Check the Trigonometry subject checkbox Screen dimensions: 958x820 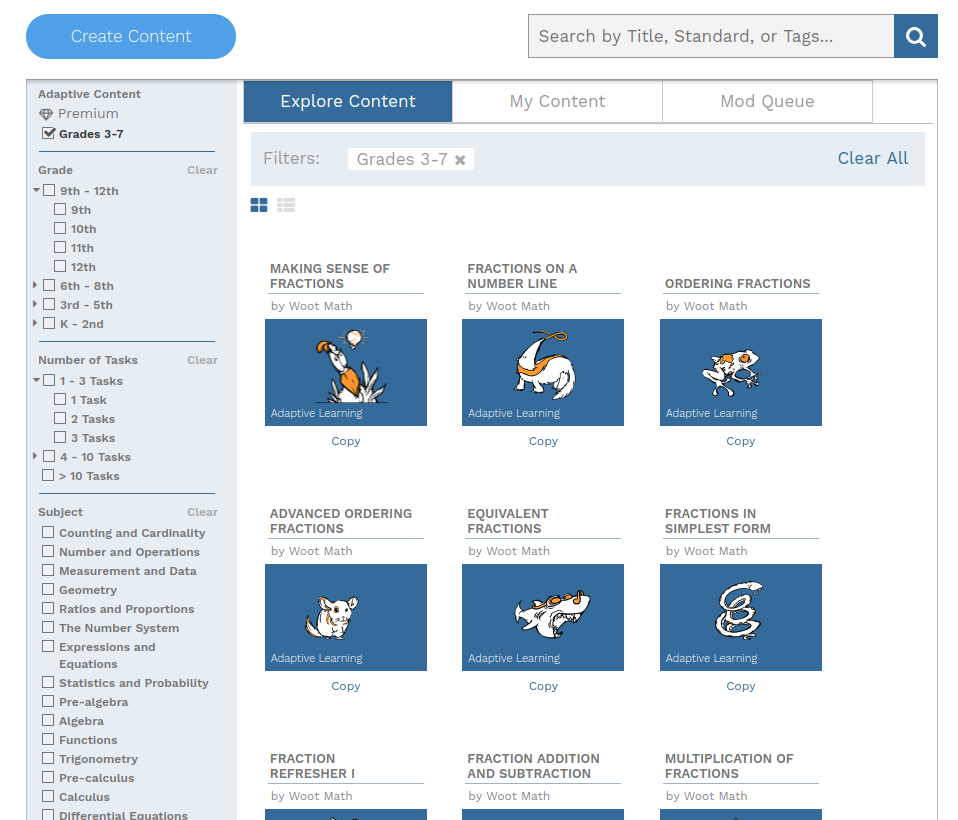click(48, 758)
